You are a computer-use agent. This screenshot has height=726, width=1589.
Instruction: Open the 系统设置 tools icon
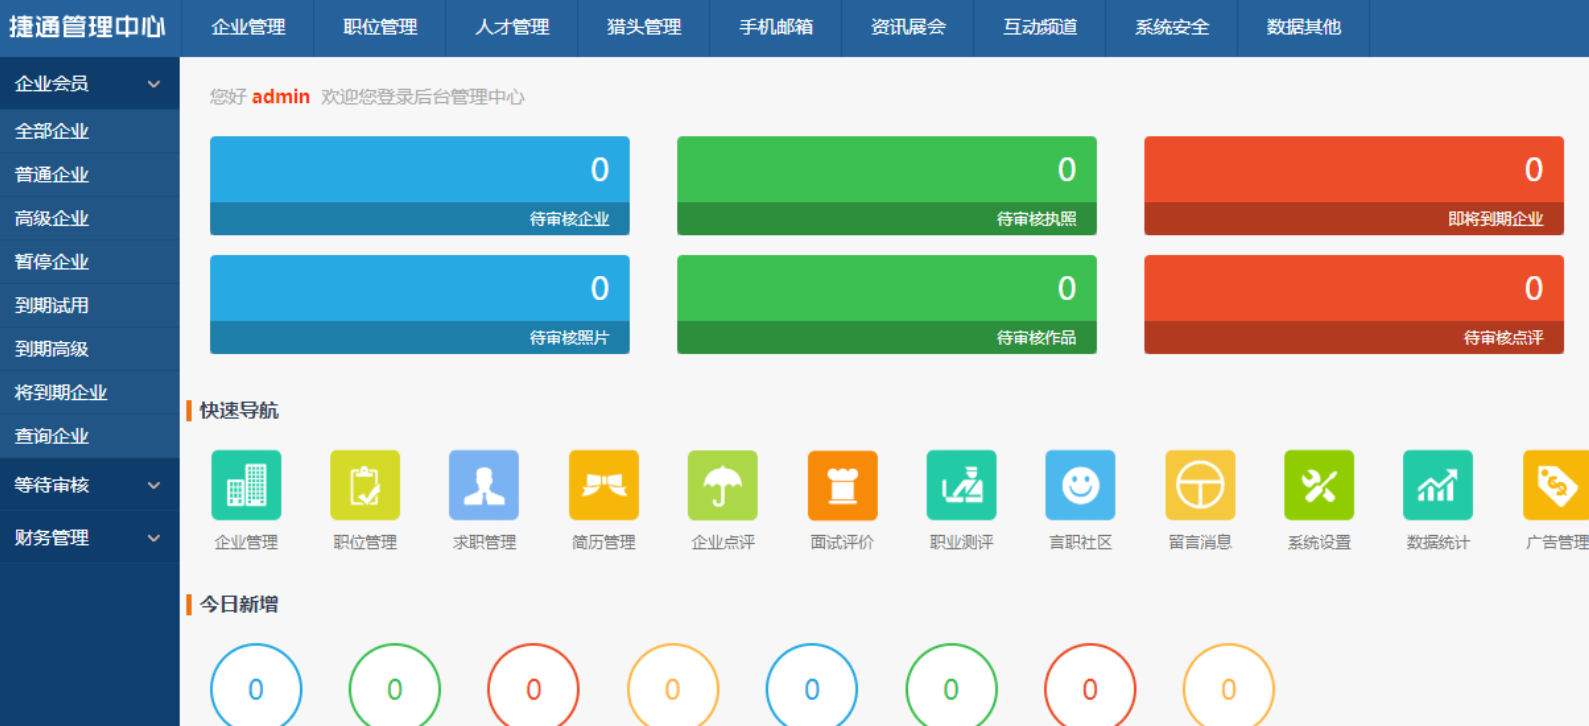click(x=1319, y=486)
